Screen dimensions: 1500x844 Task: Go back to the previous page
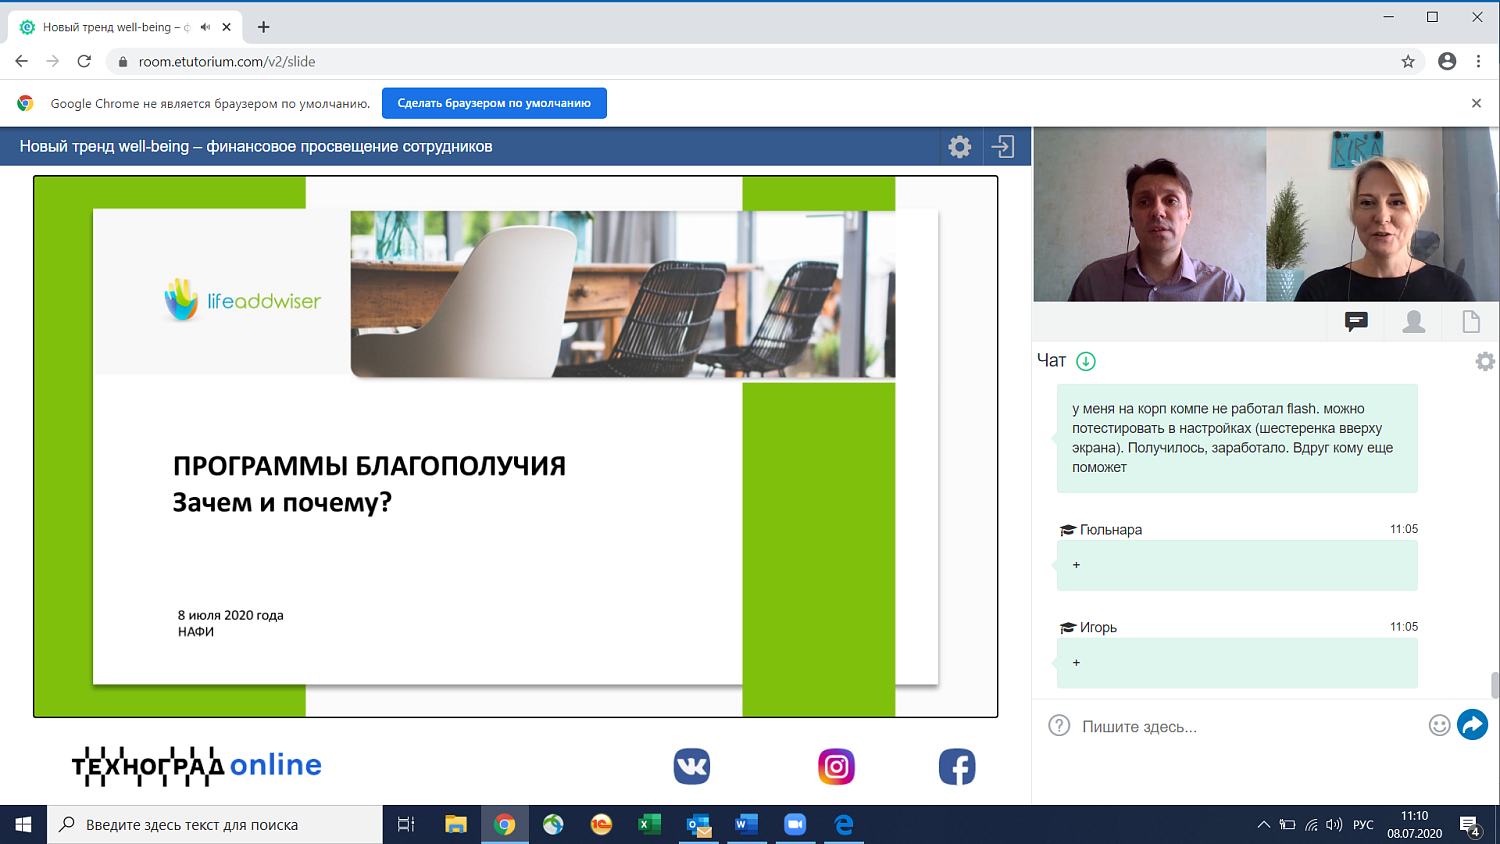pos(22,61)
